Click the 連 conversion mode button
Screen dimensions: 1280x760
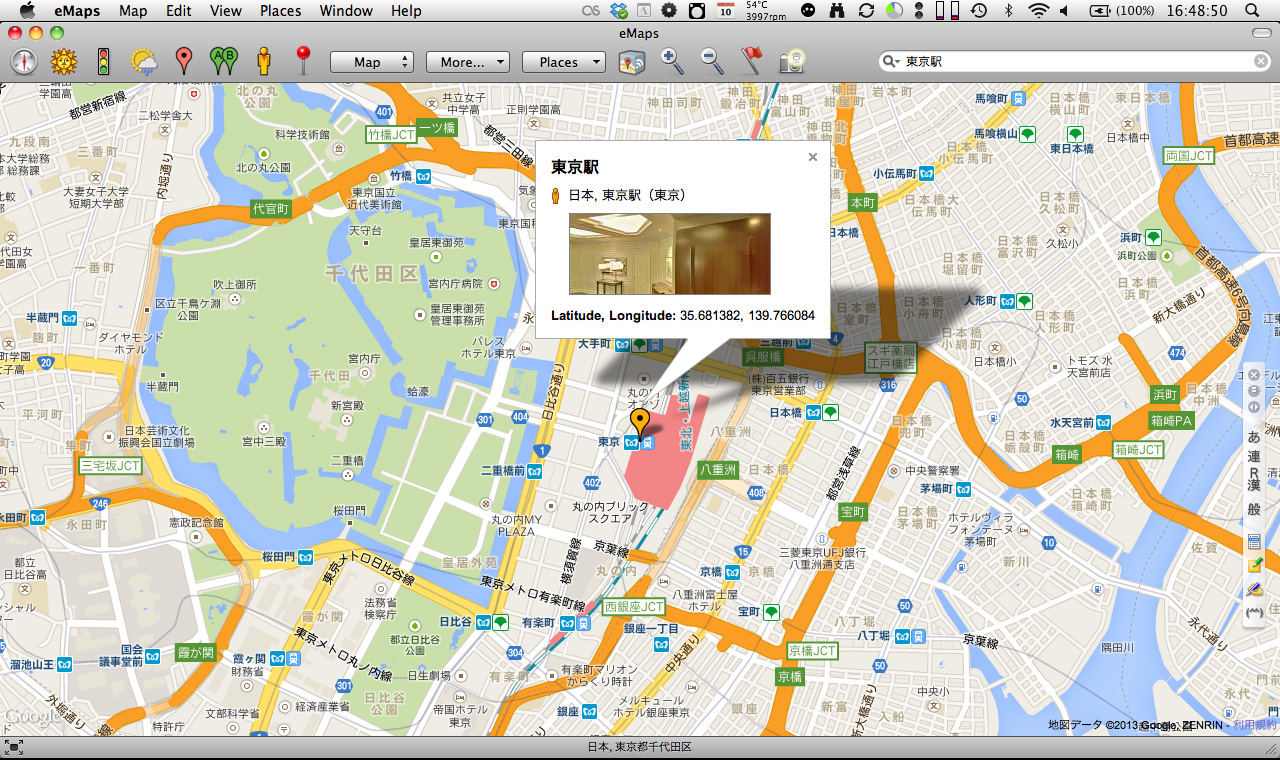pyautogui.click(x=1254, y=456)
